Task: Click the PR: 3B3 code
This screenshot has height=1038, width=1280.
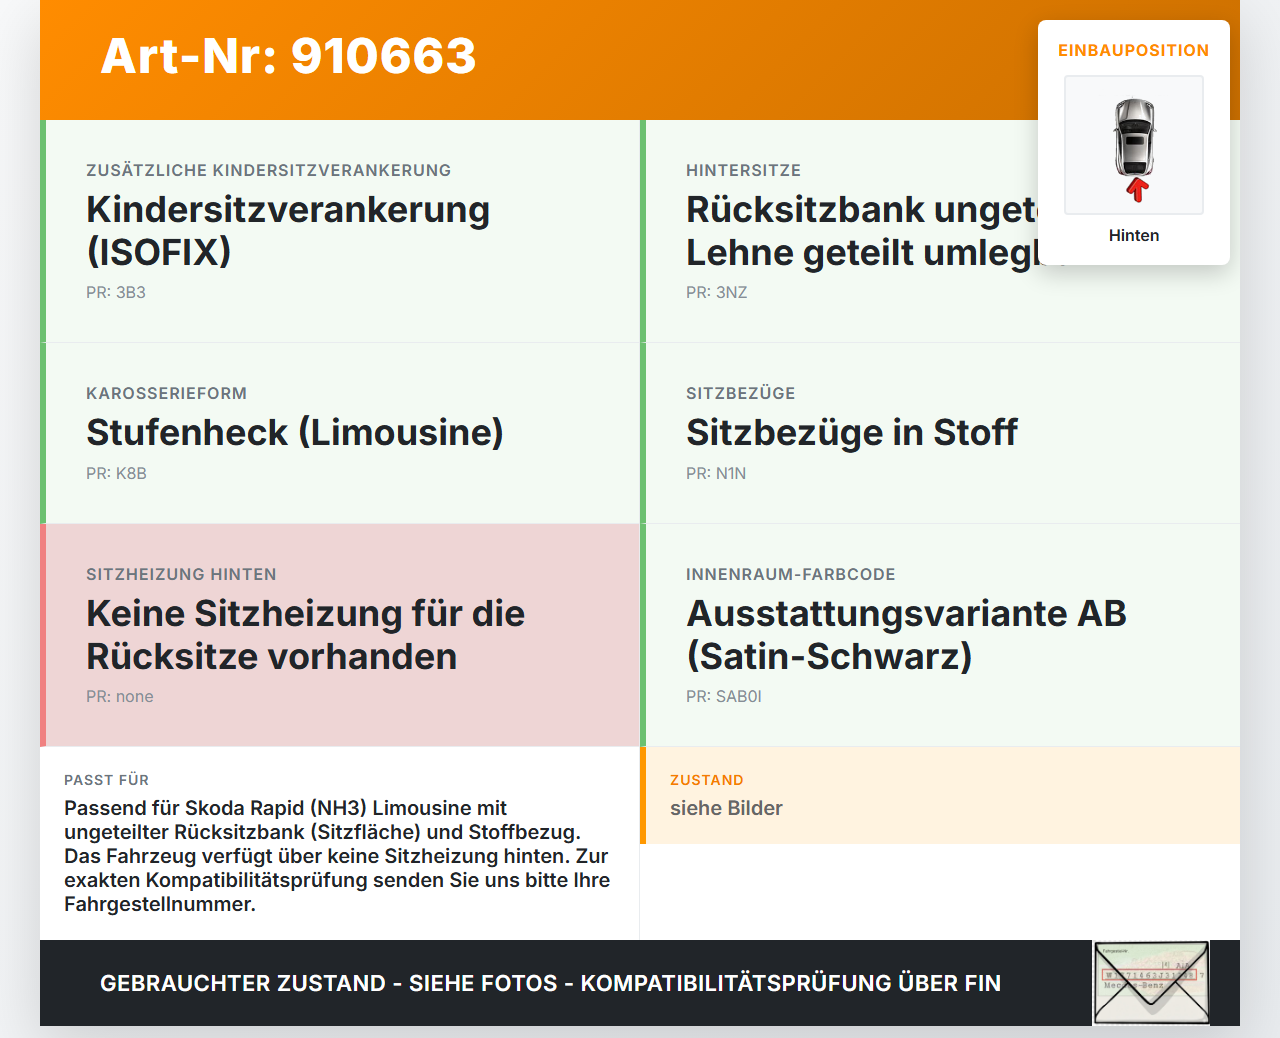Action: [116, 292]
